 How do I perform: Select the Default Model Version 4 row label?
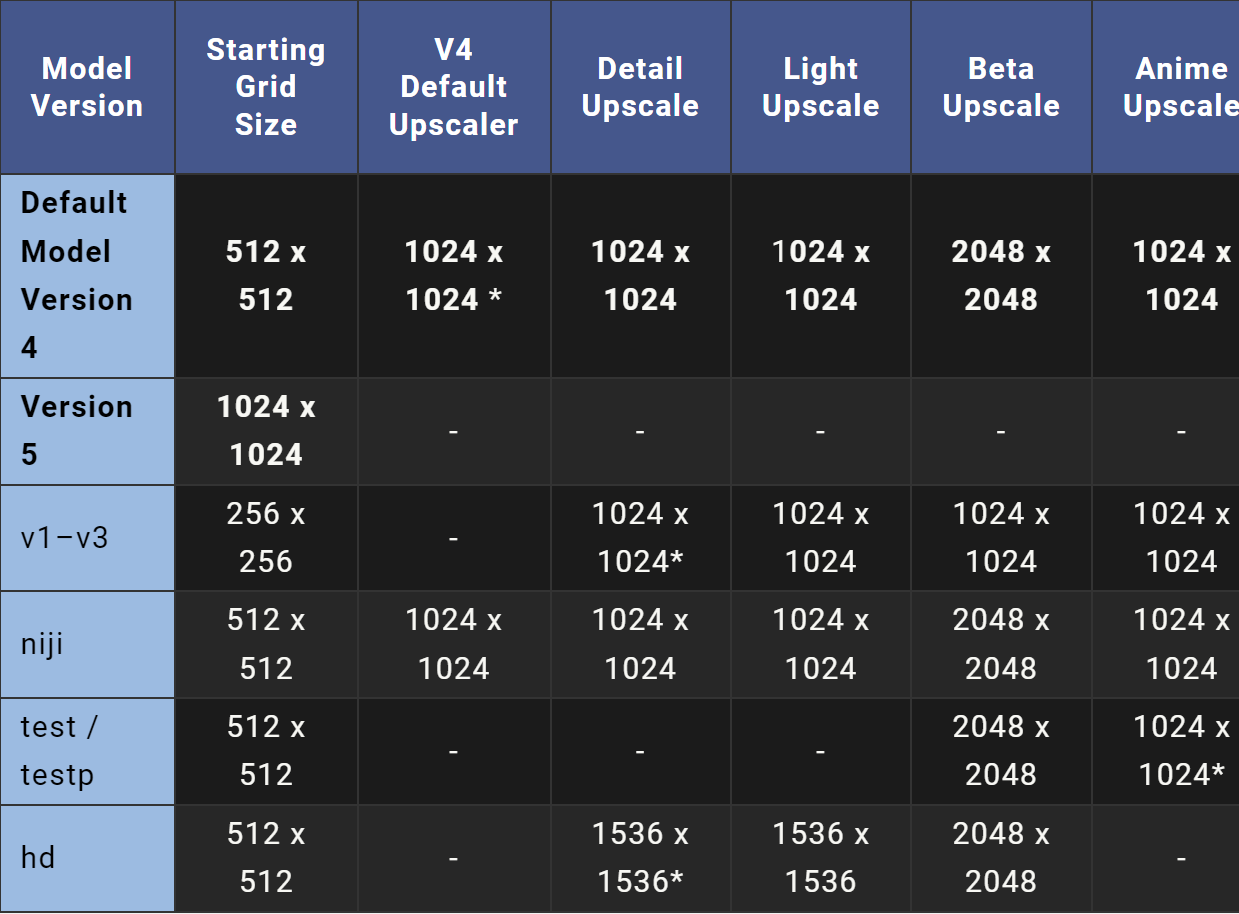pos(87,276)
